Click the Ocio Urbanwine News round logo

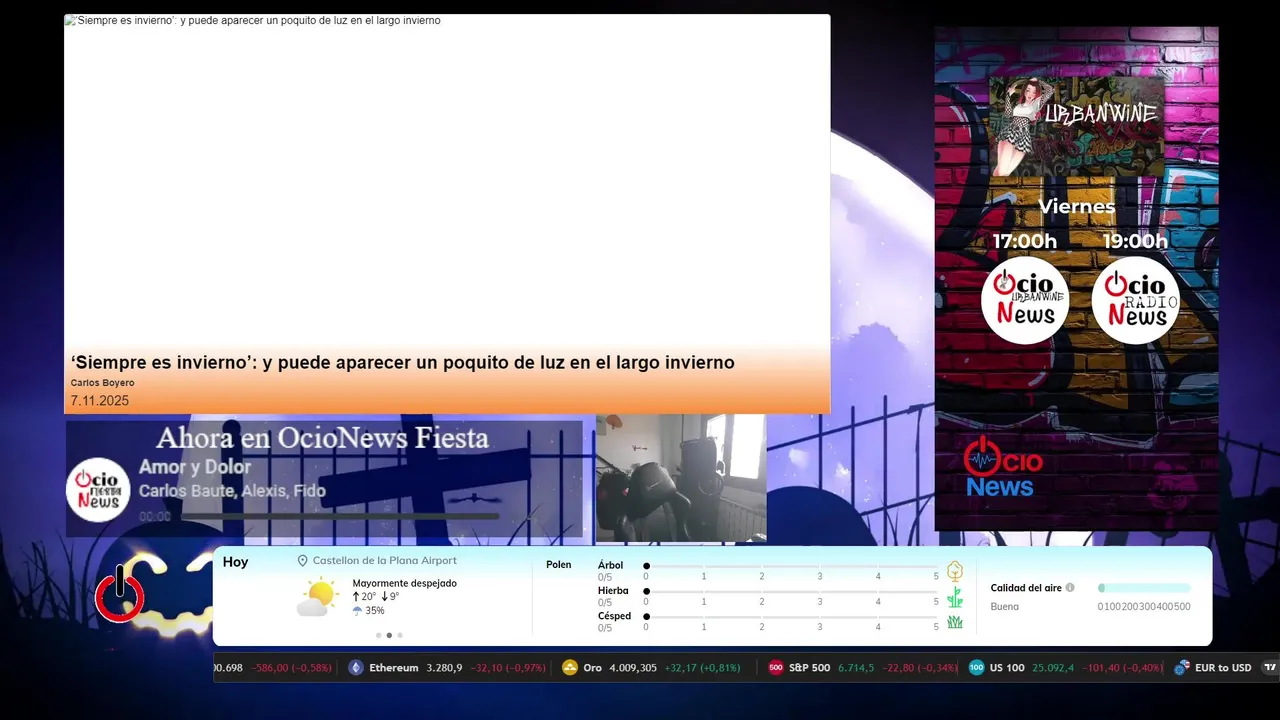(x=1025, y=300)
